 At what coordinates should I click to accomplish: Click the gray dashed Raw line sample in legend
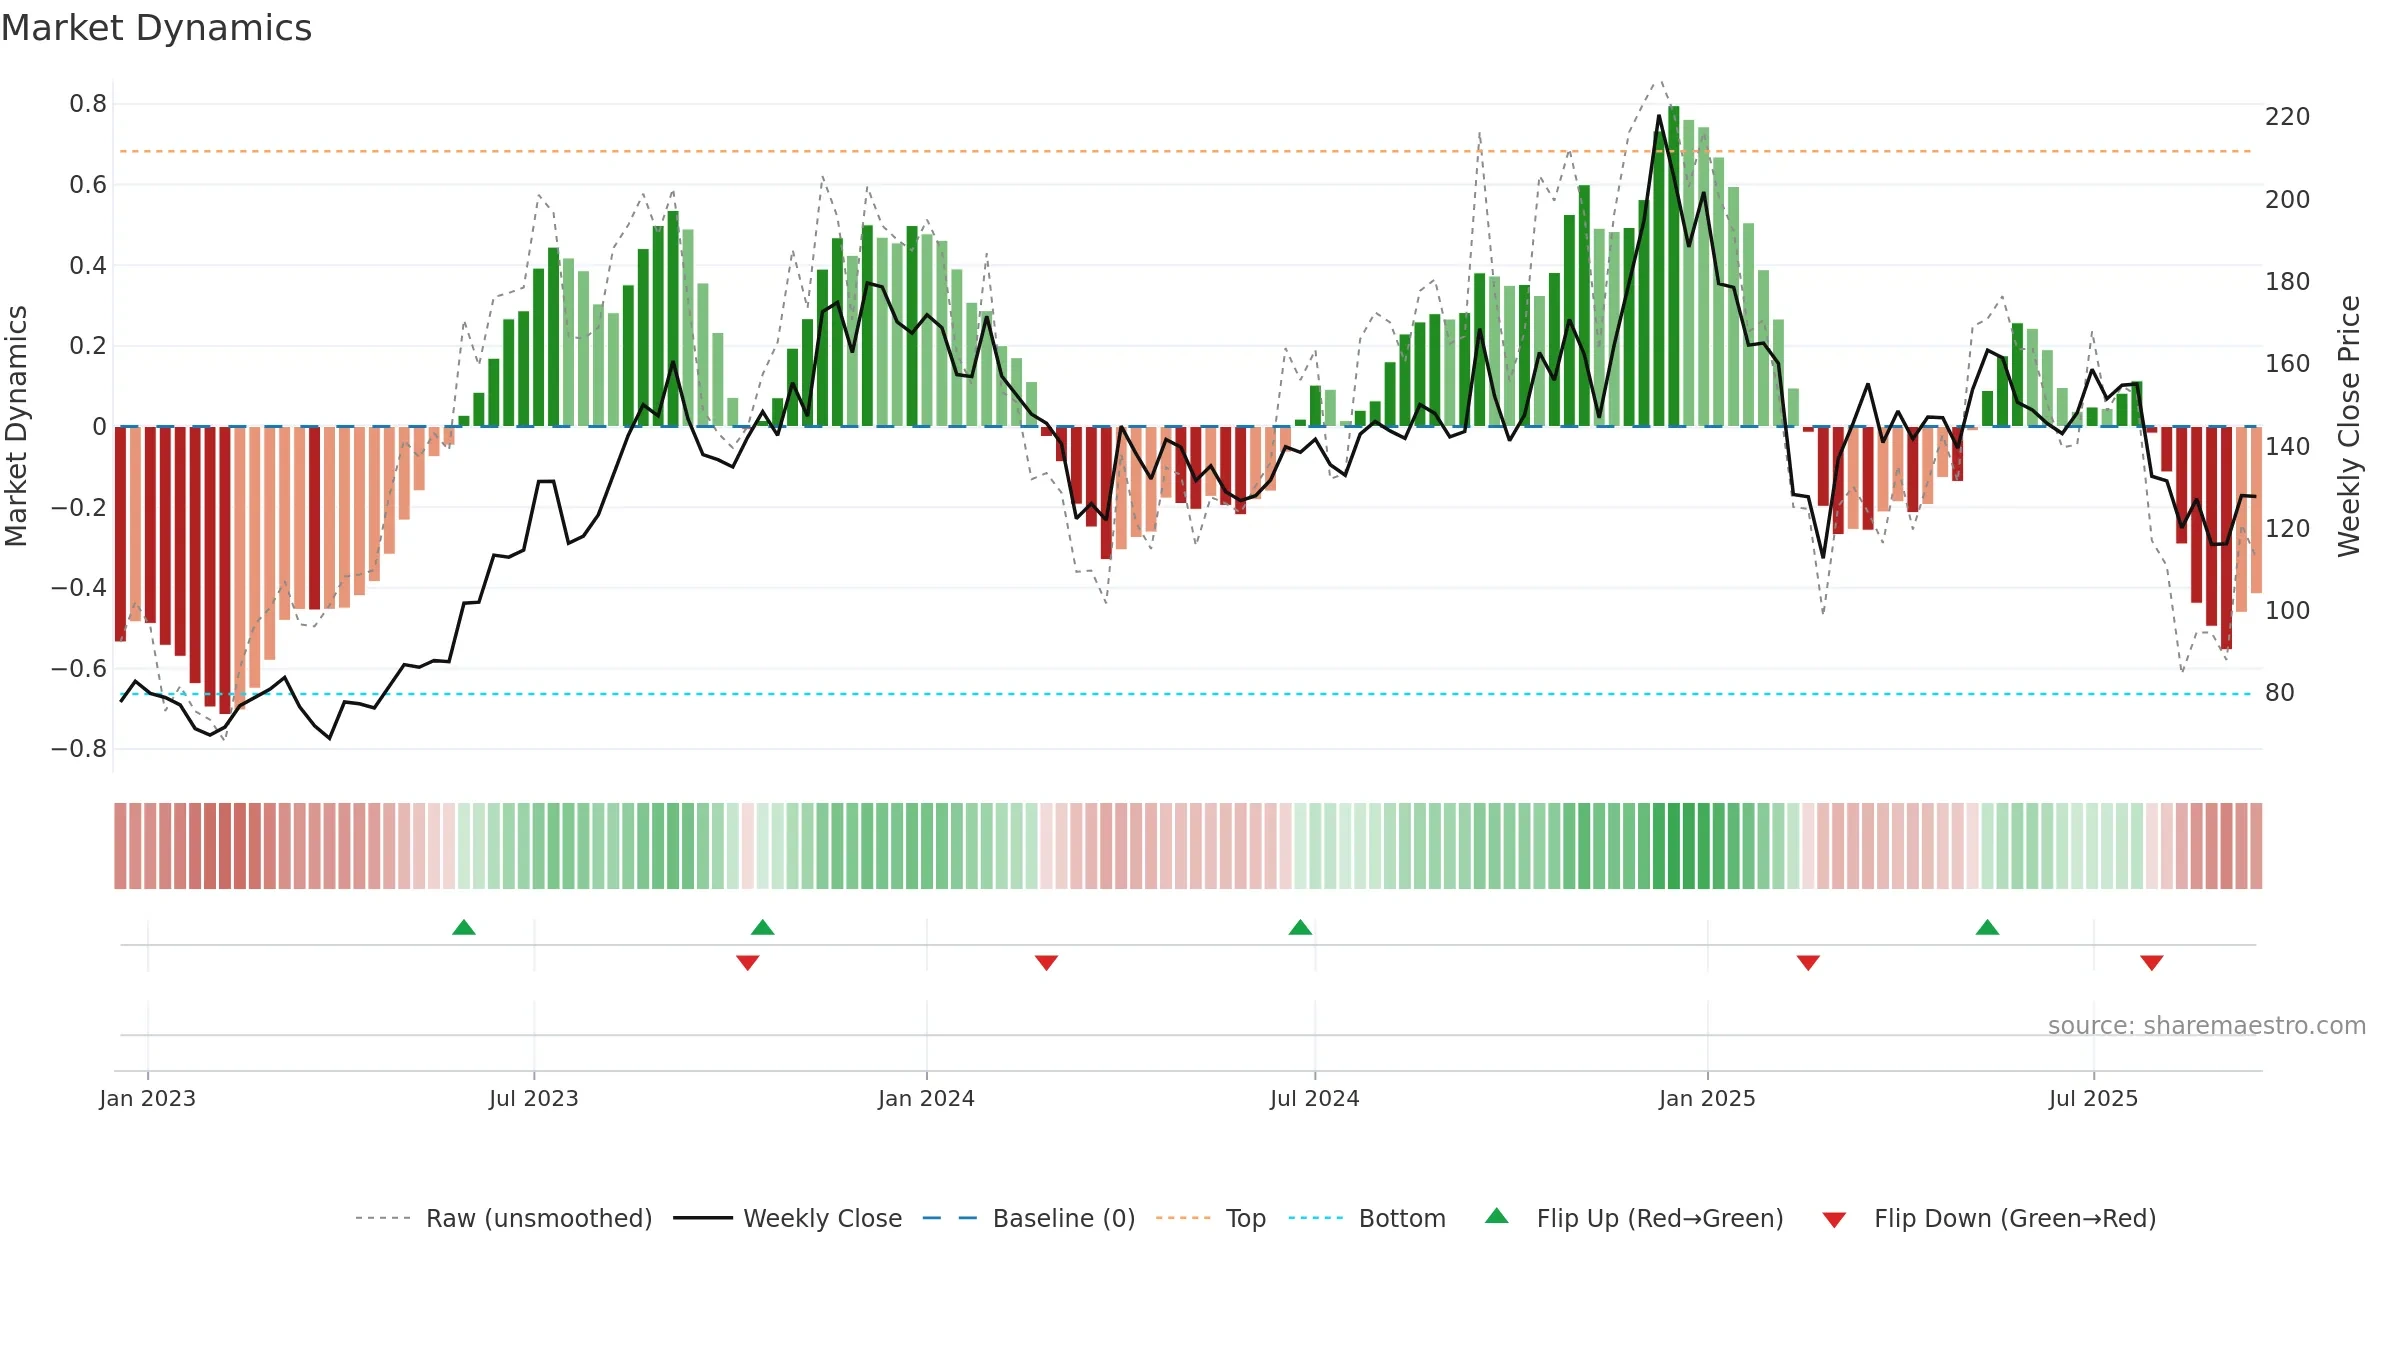click(383, 1218)
